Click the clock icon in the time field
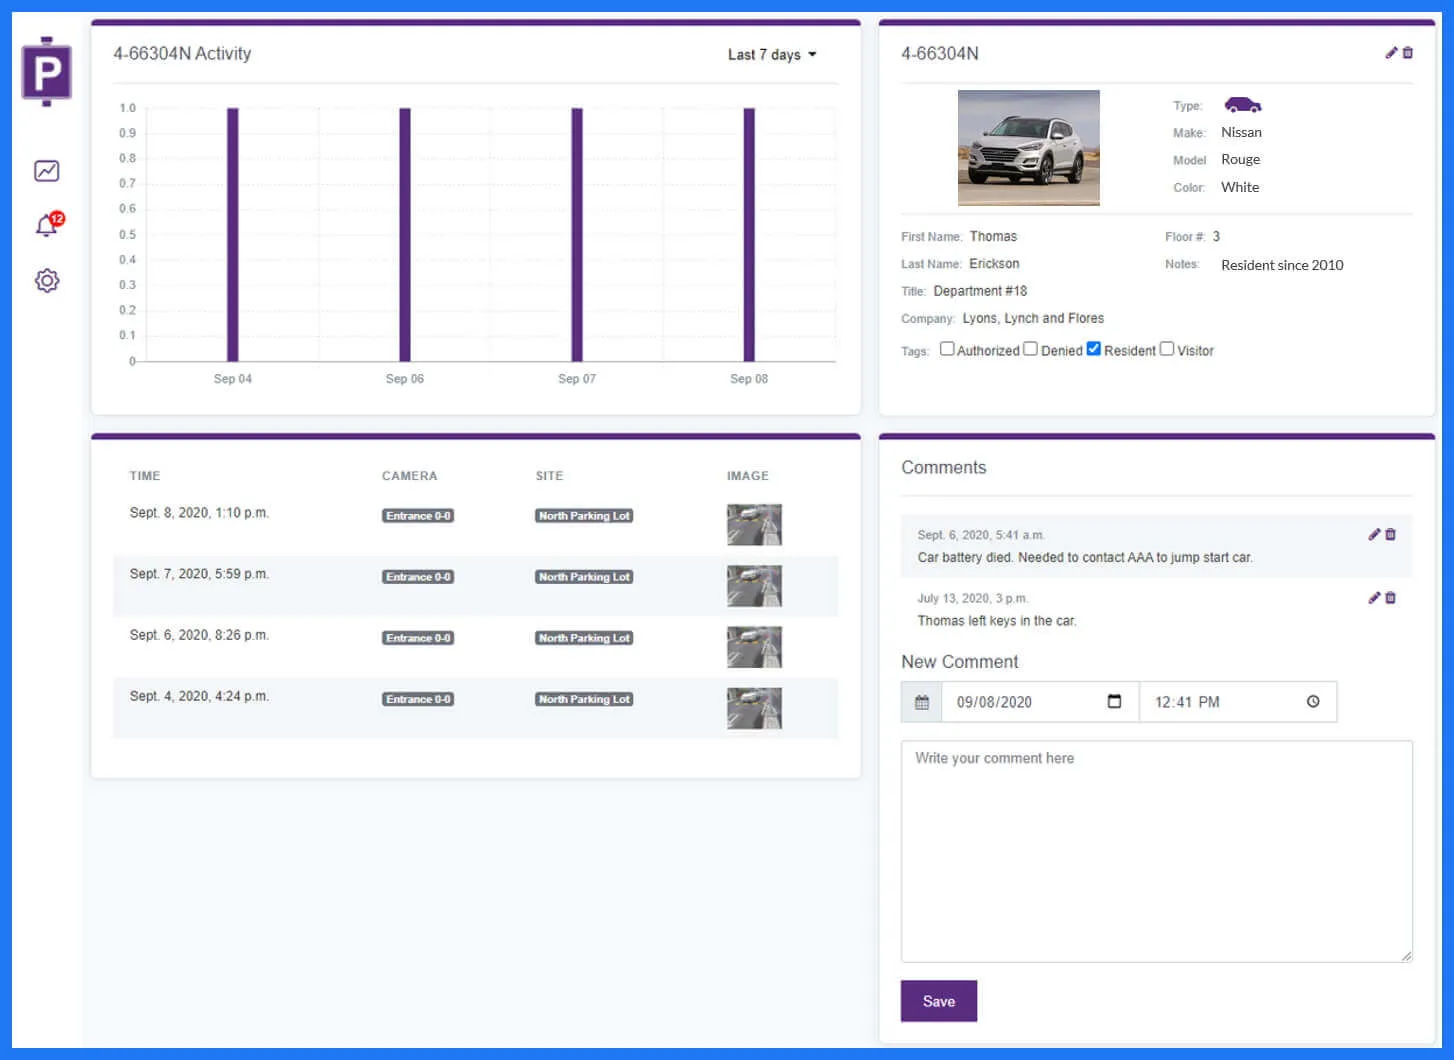 1312,701
